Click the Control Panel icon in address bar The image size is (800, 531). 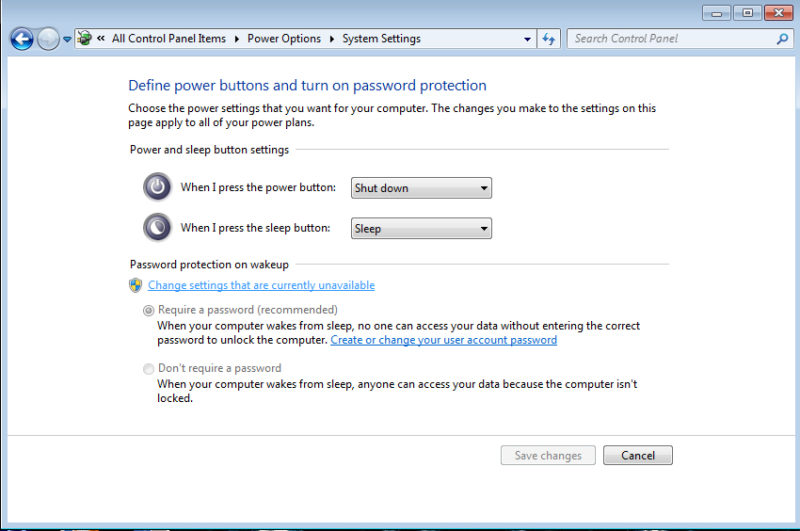pos(85,39)
